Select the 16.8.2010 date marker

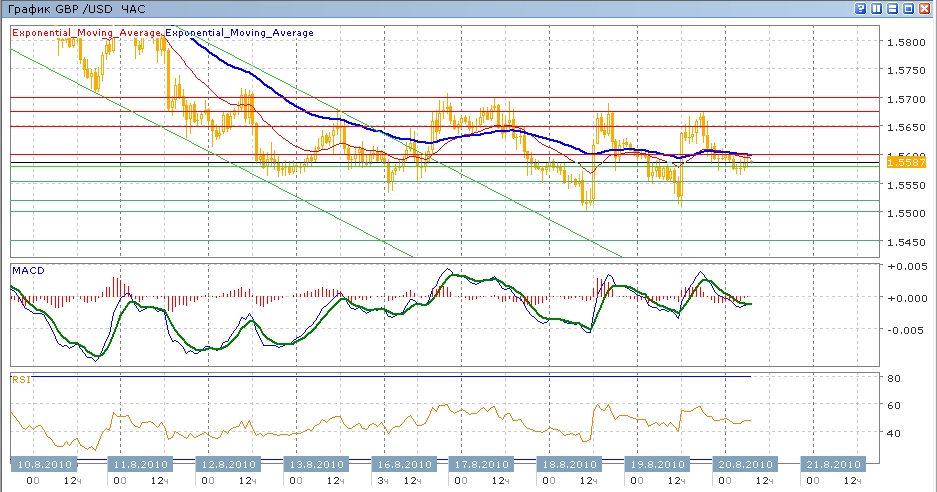(402, 465)
